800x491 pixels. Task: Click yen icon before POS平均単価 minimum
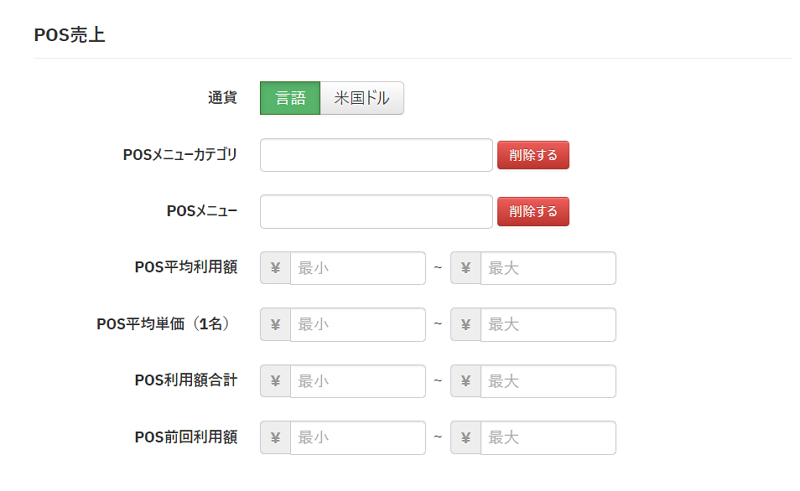pos(275,324)
